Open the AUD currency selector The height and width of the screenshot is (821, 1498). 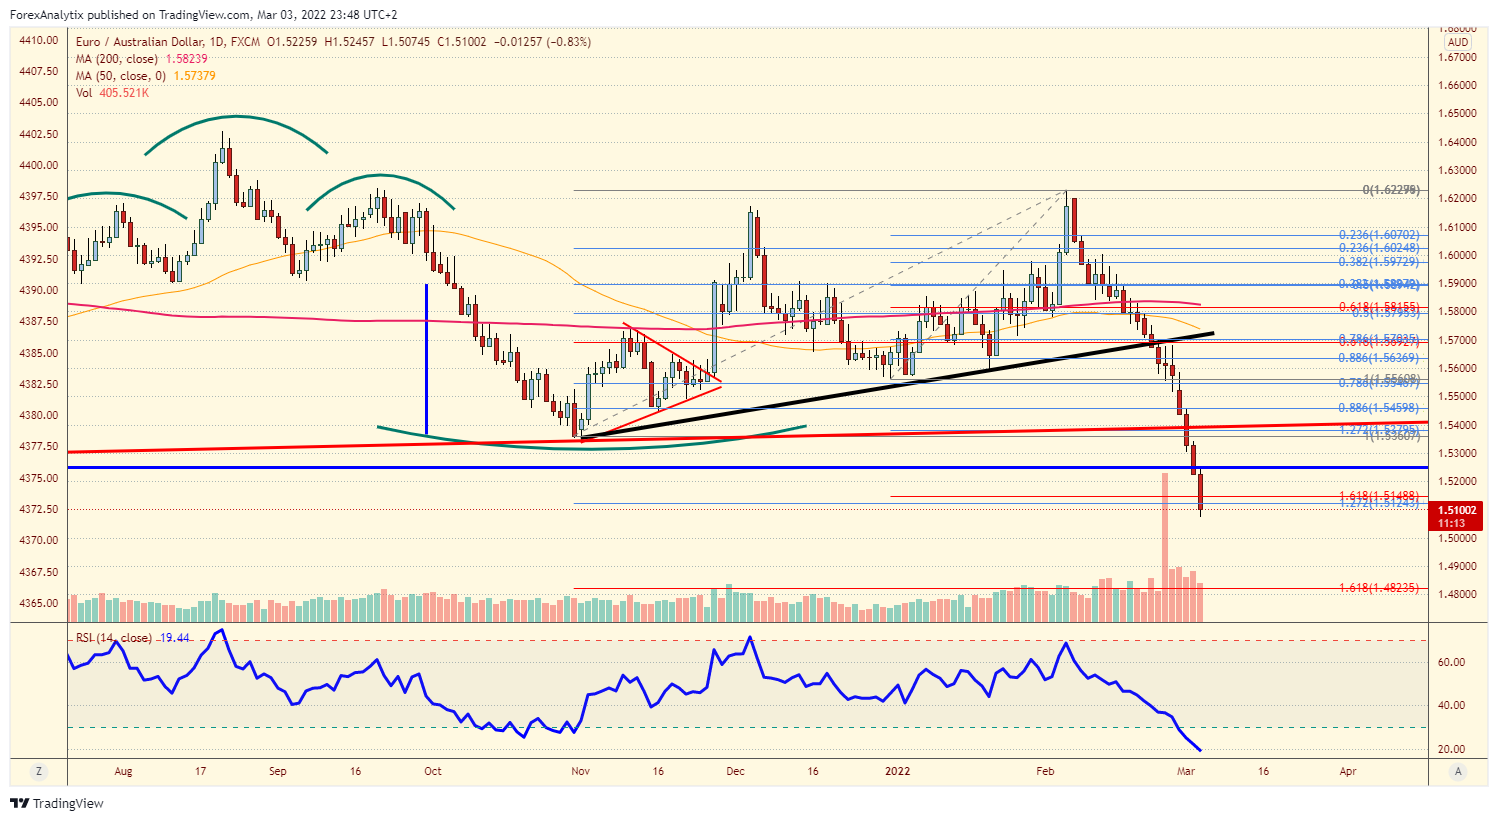pyautogui.click(x=1458, y=42)
